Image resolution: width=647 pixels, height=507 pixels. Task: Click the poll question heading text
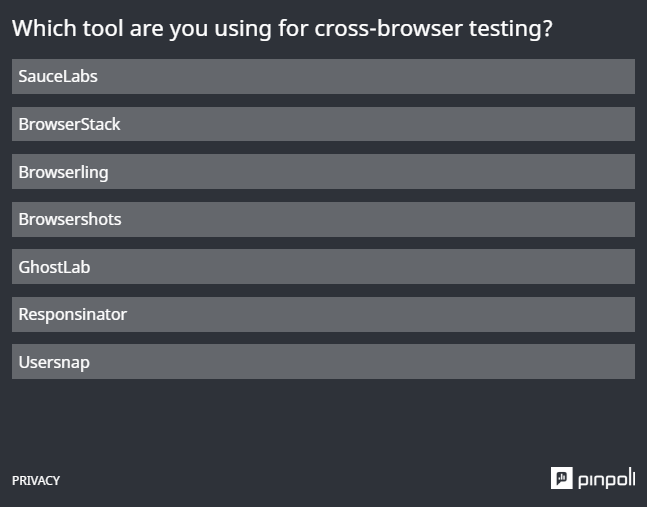(x=282, y=28)
